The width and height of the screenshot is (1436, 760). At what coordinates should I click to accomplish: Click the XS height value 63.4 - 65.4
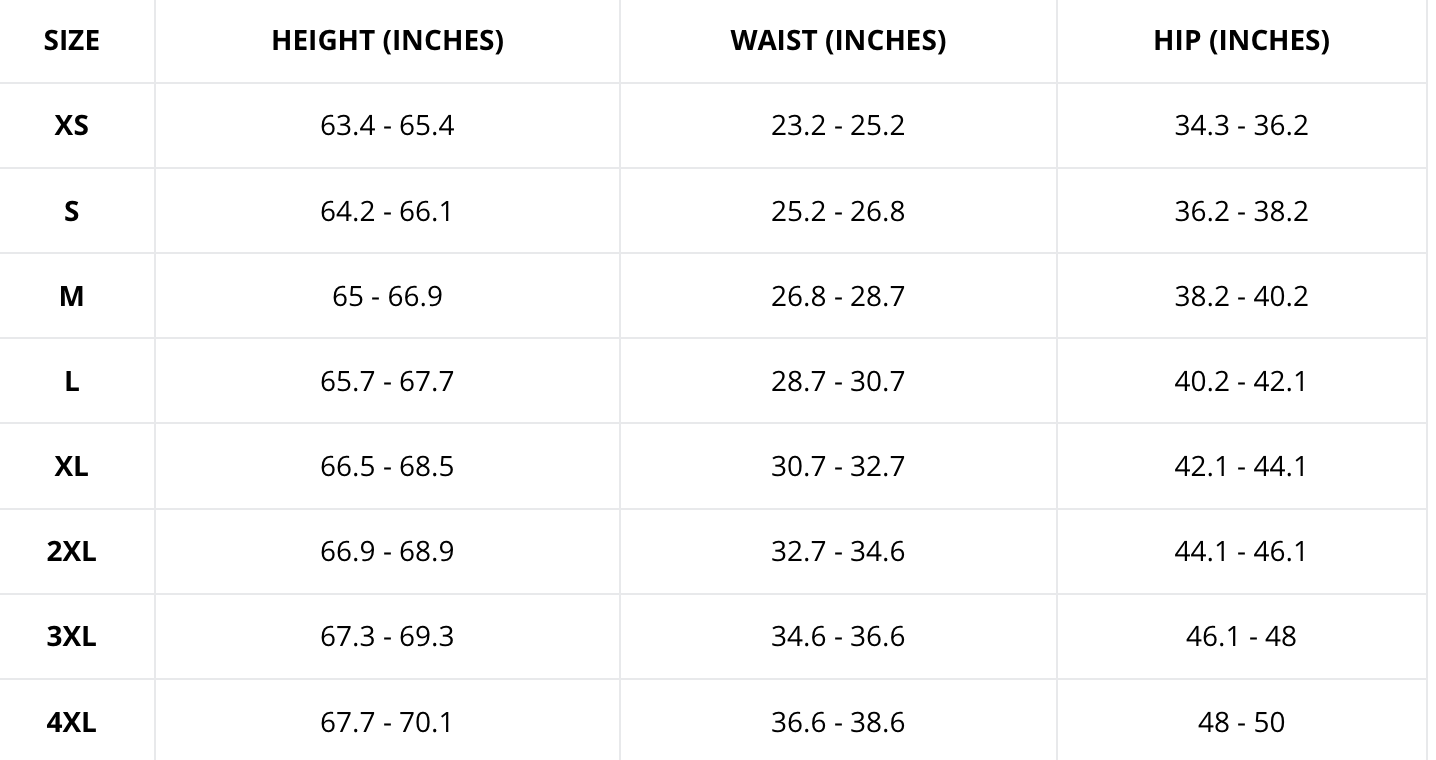click(387, 126)
